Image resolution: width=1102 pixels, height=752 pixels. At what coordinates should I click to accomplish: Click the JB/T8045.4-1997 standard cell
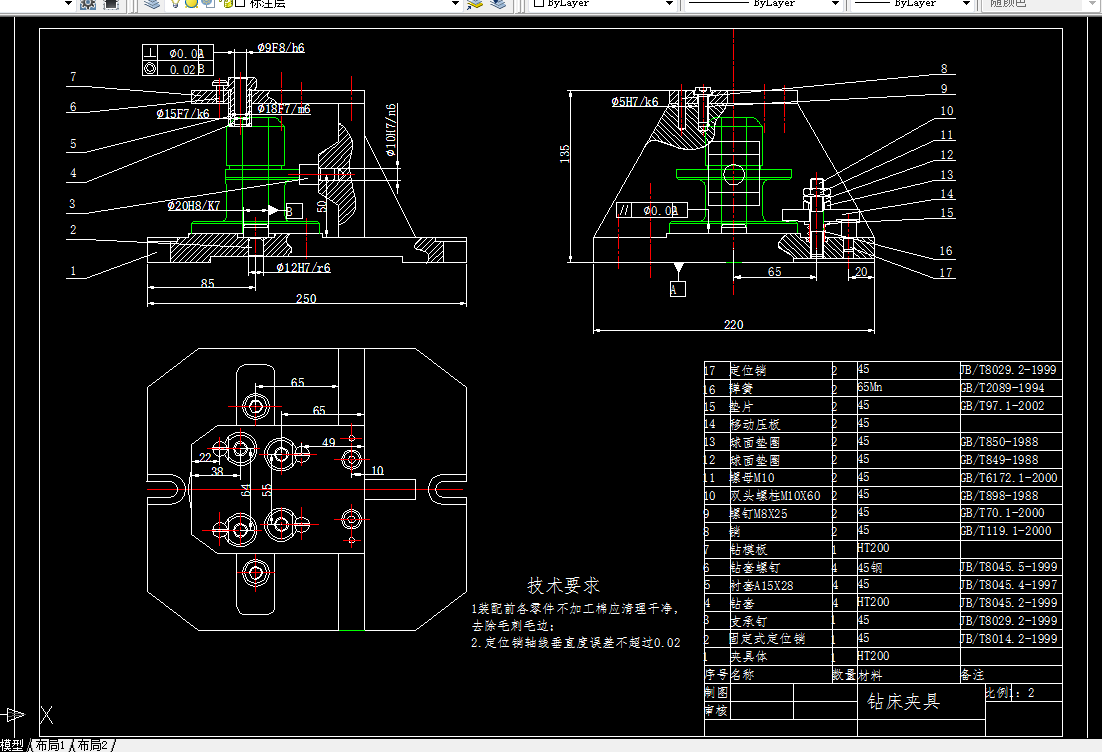pyautogui.click(x=1009, y=585)
